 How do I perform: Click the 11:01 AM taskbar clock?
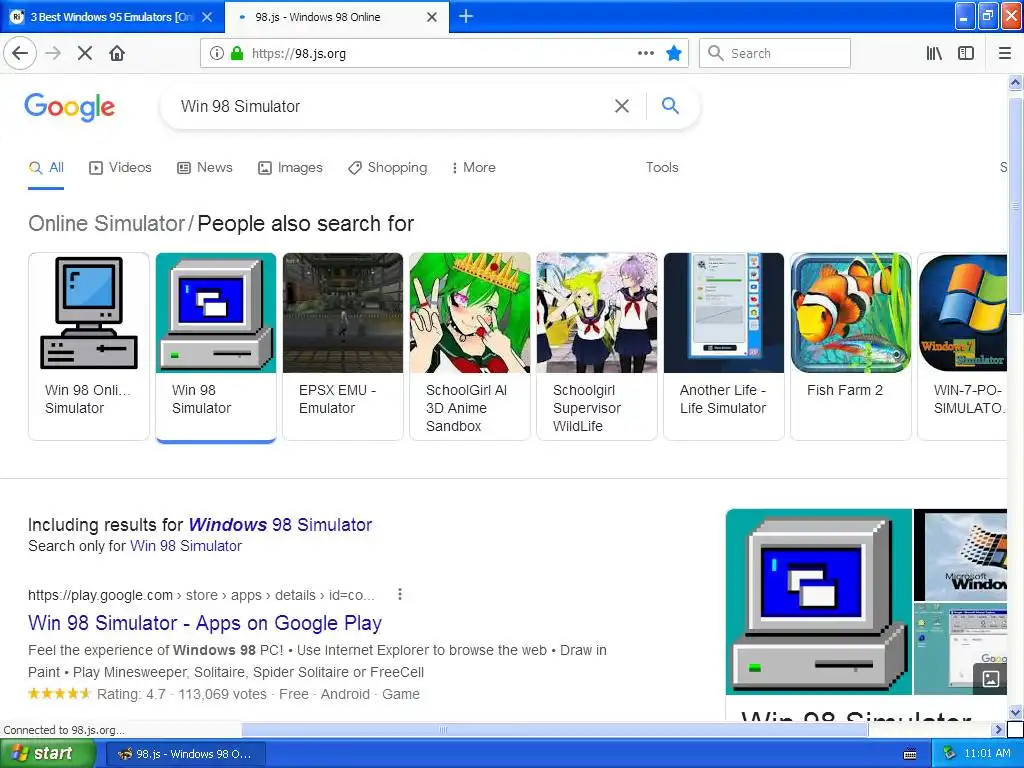coord(987,754)
